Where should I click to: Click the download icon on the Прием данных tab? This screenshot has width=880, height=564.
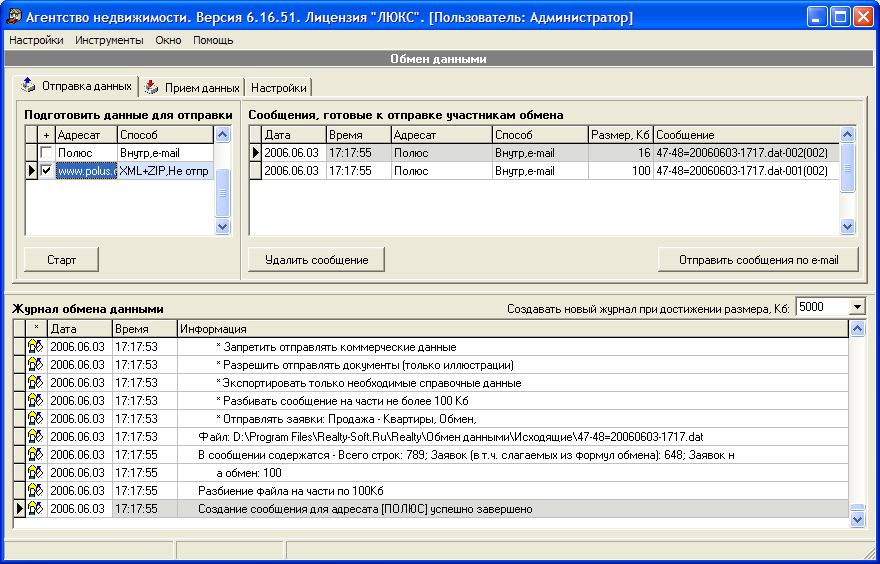(151, 87)
